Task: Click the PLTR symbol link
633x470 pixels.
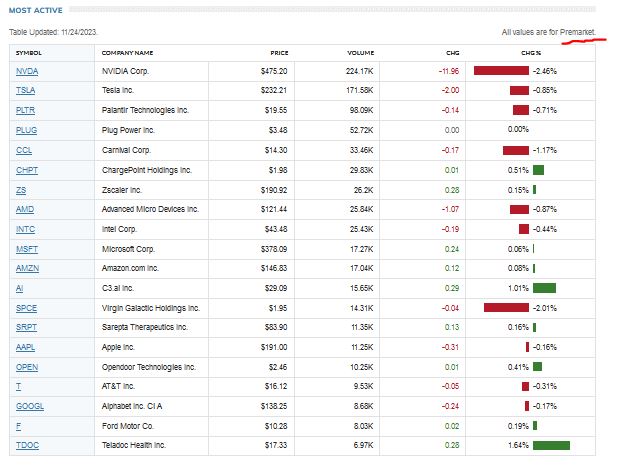Action: tap(26, 111)
